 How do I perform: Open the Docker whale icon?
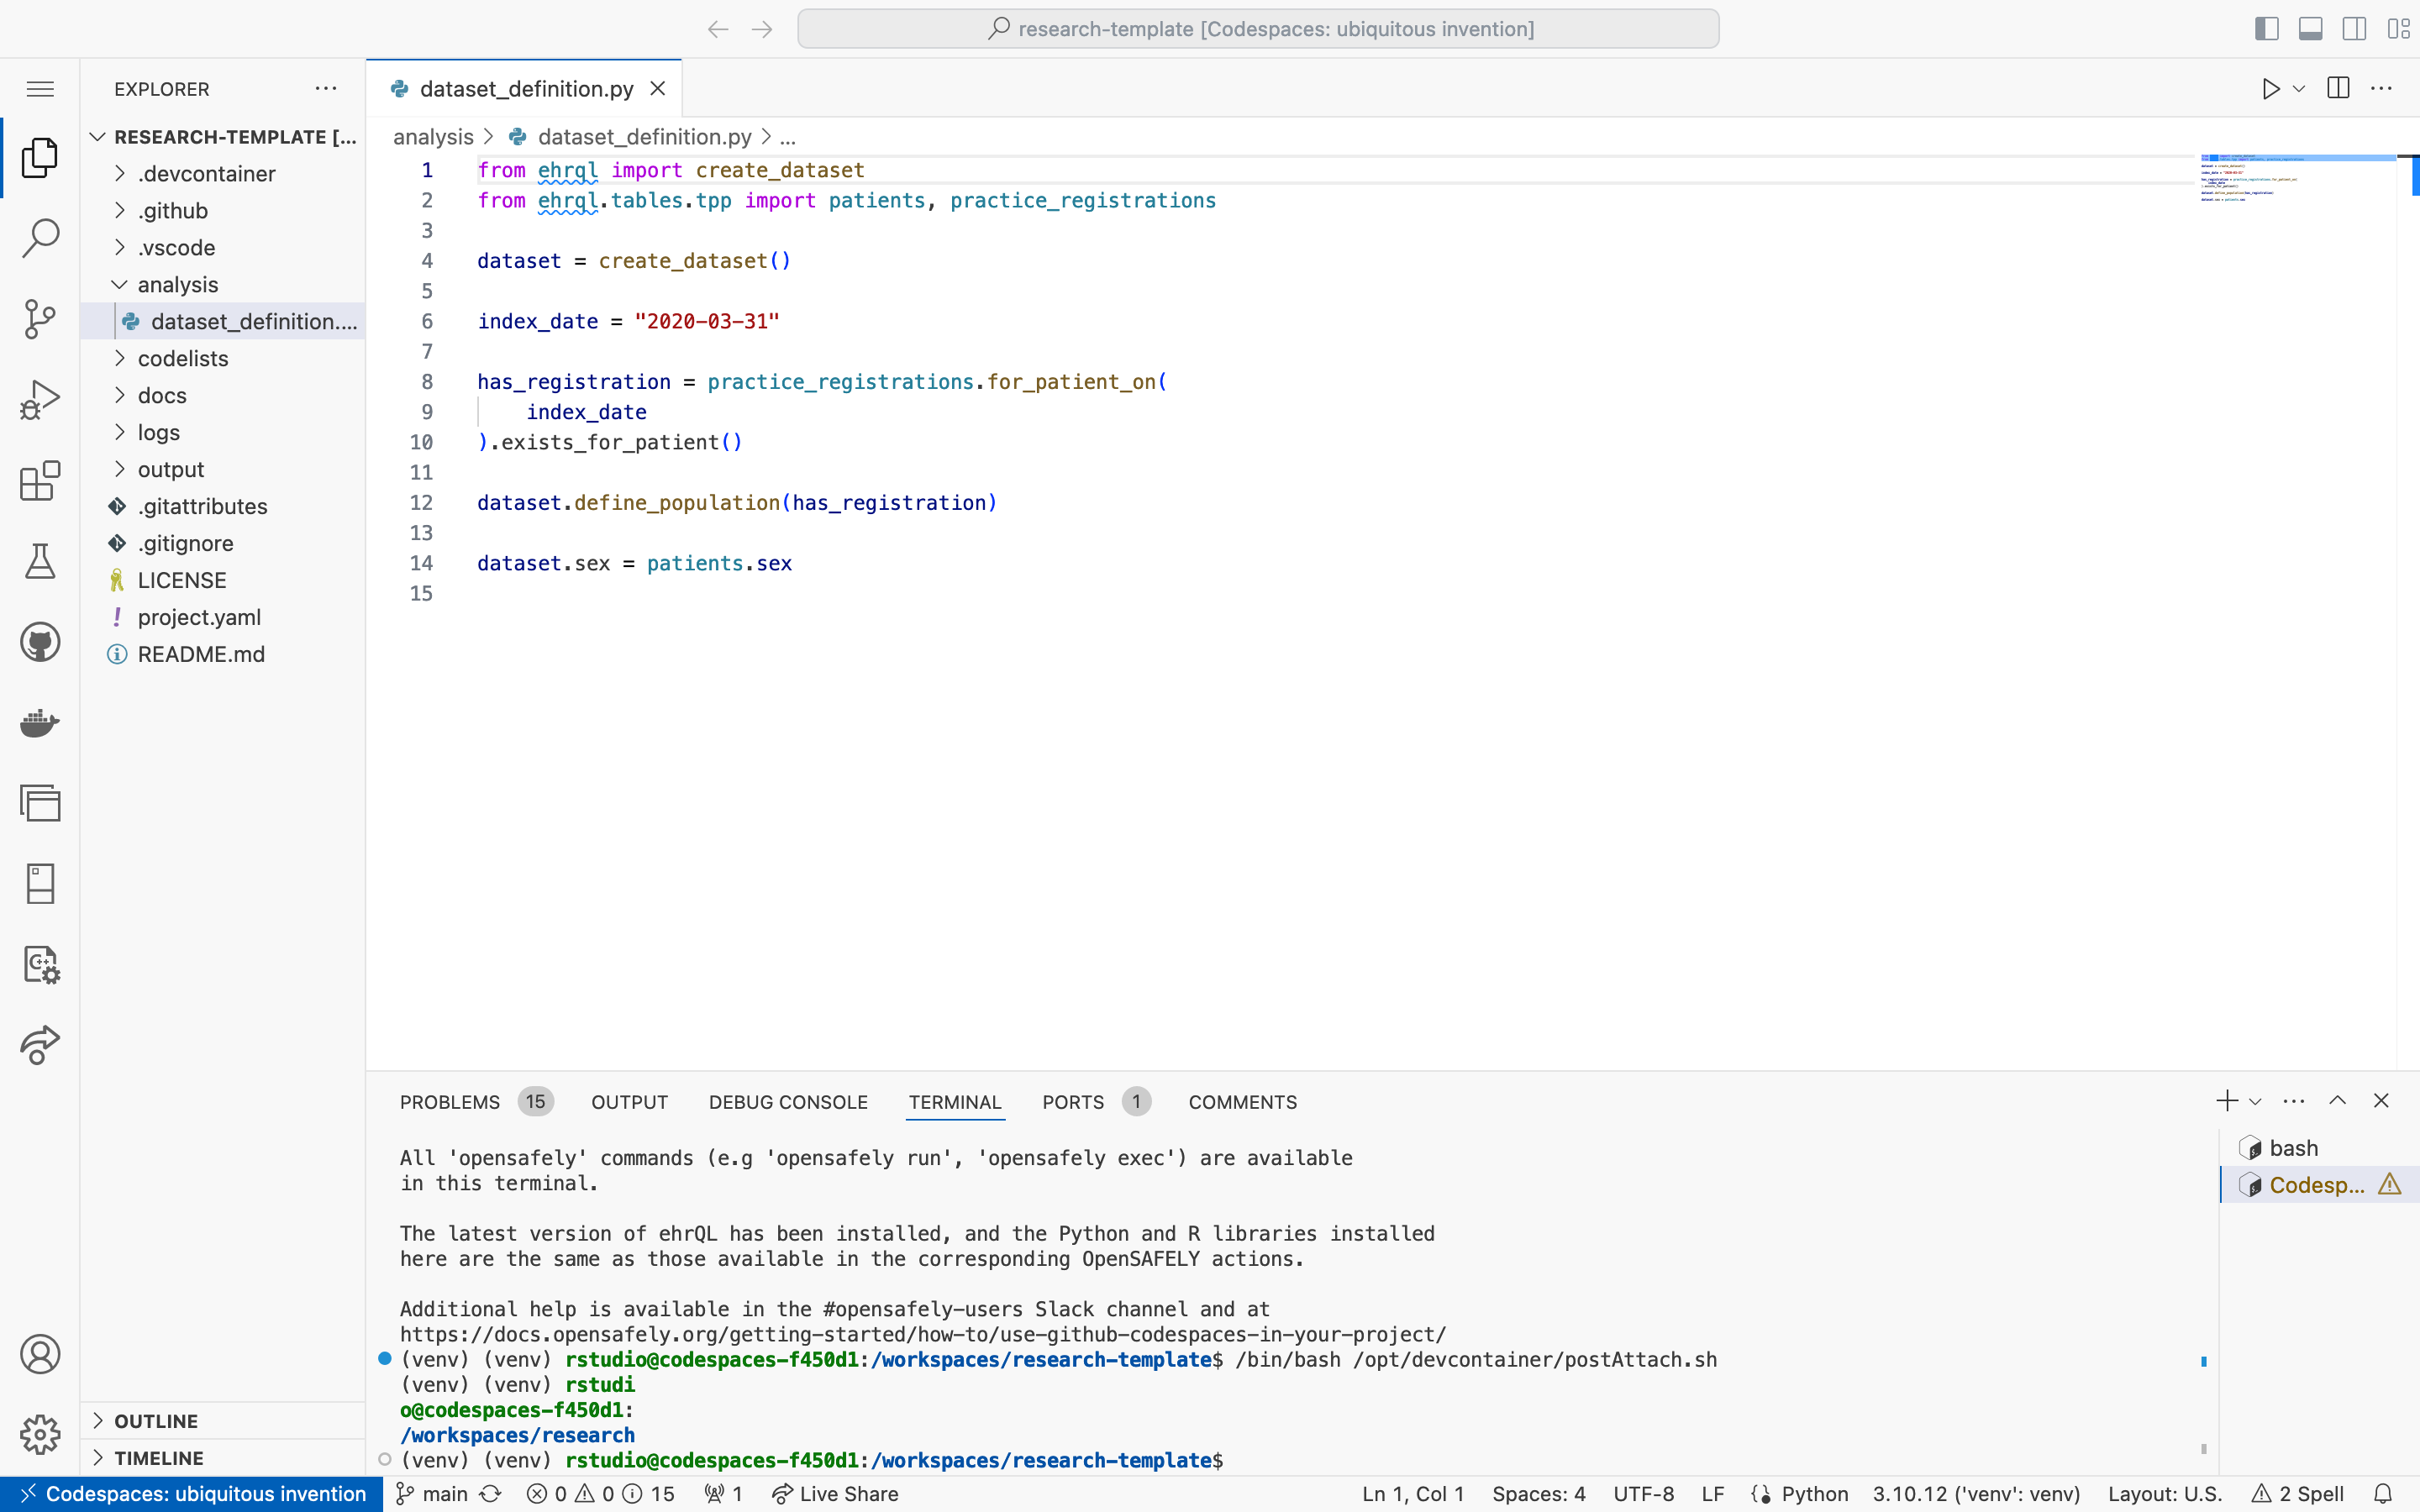tap(40, 722)
